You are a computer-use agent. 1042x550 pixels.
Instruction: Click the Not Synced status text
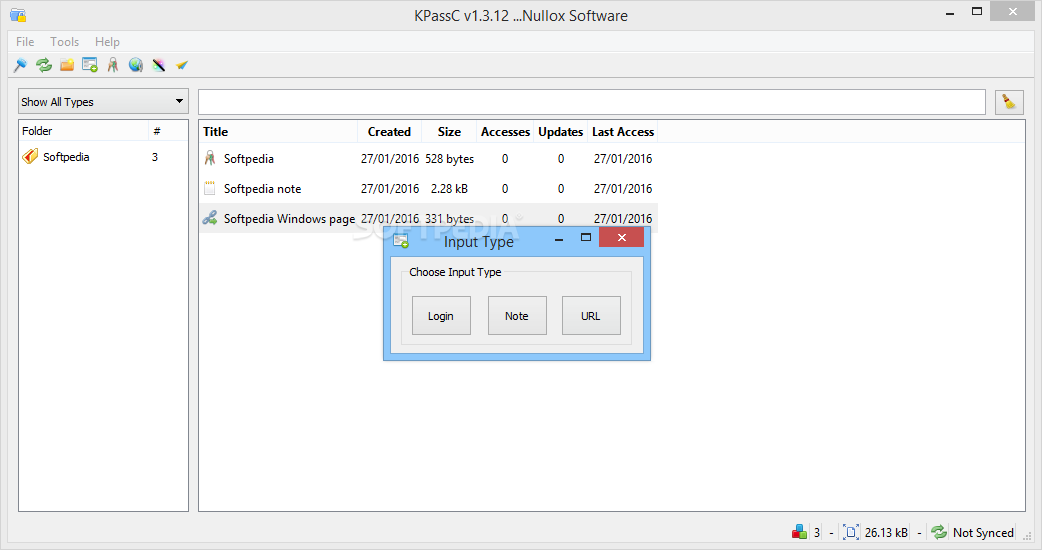pos(984,533)
